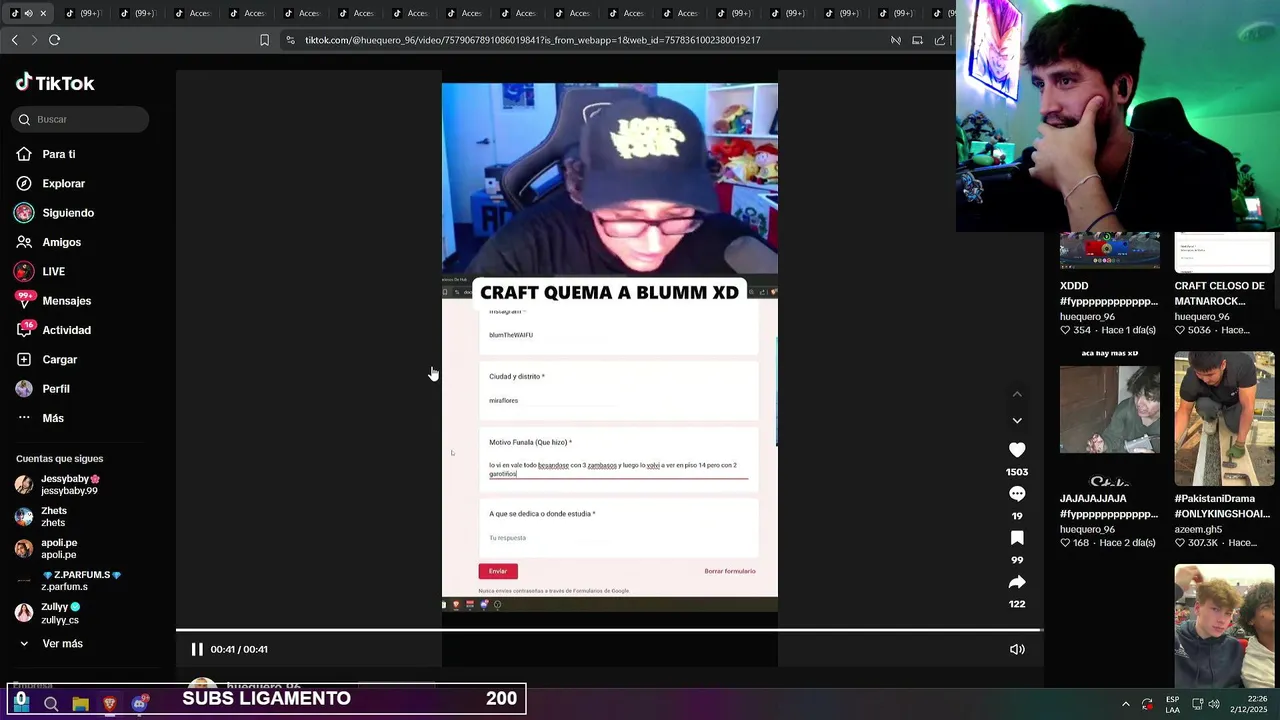
Task: Open Discord from taskbar
Action: [x=140, y=704]
